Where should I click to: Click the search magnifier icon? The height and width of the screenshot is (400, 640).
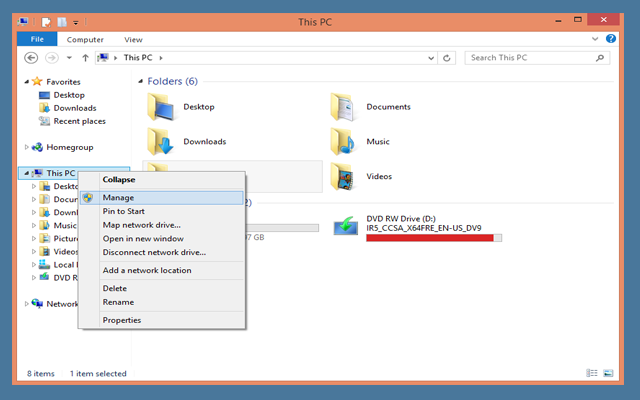[x=600, y=58]
